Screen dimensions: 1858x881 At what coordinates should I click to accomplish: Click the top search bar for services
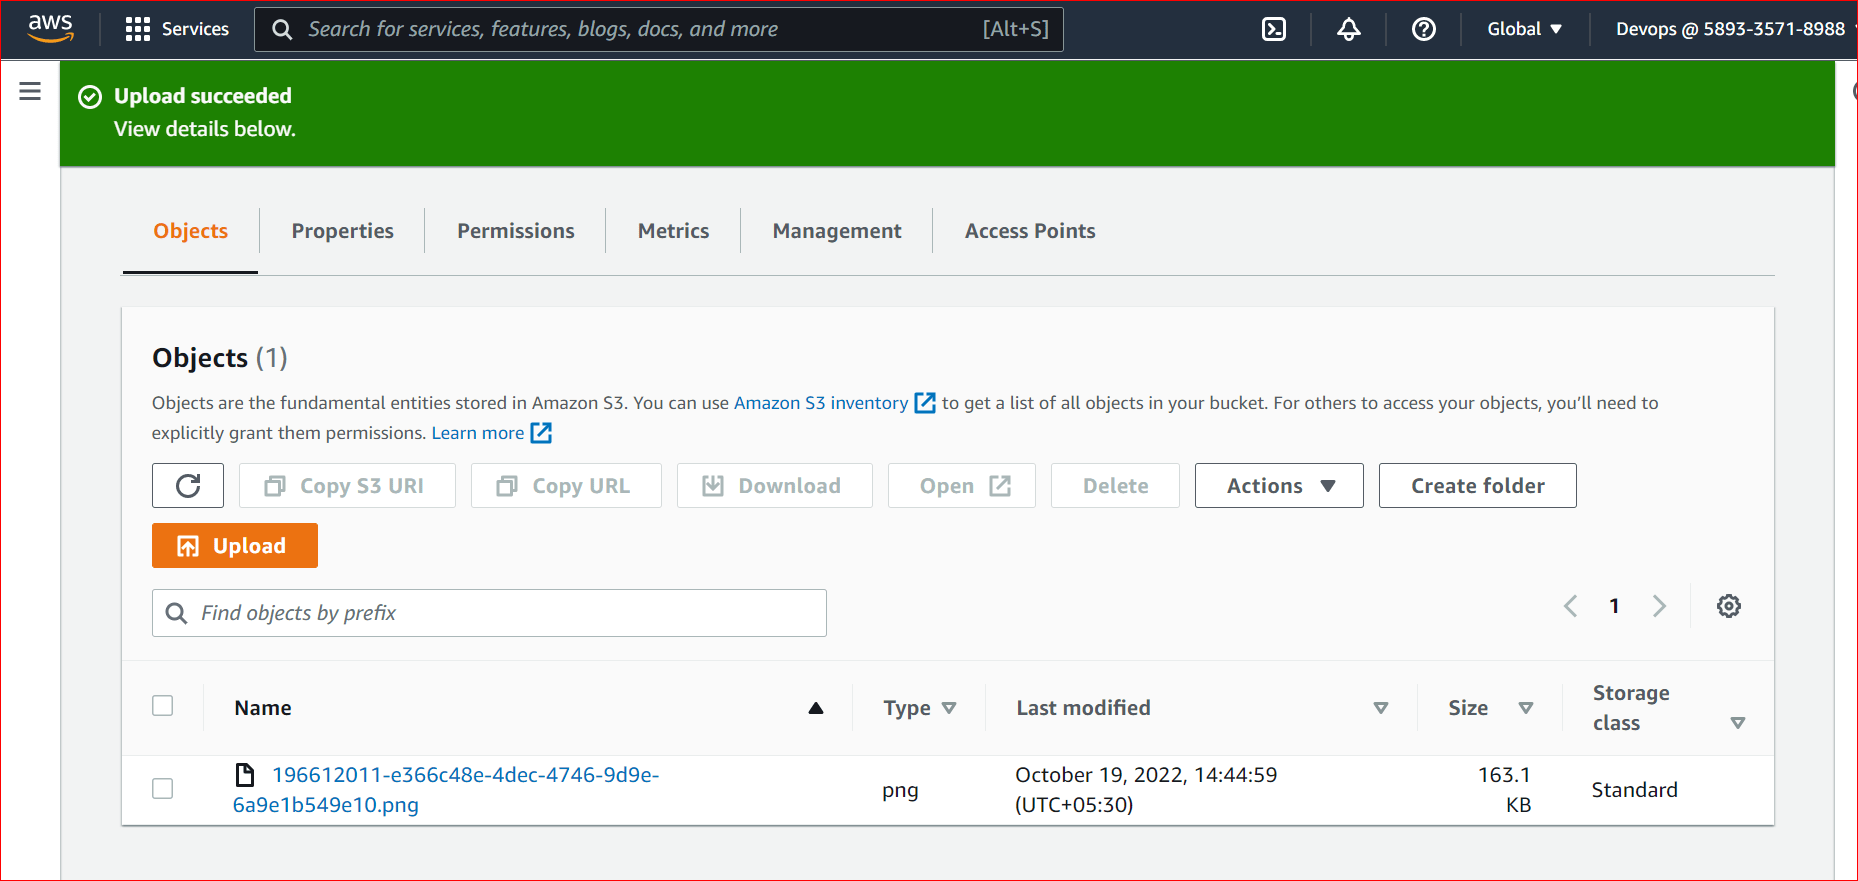point(659,29)
